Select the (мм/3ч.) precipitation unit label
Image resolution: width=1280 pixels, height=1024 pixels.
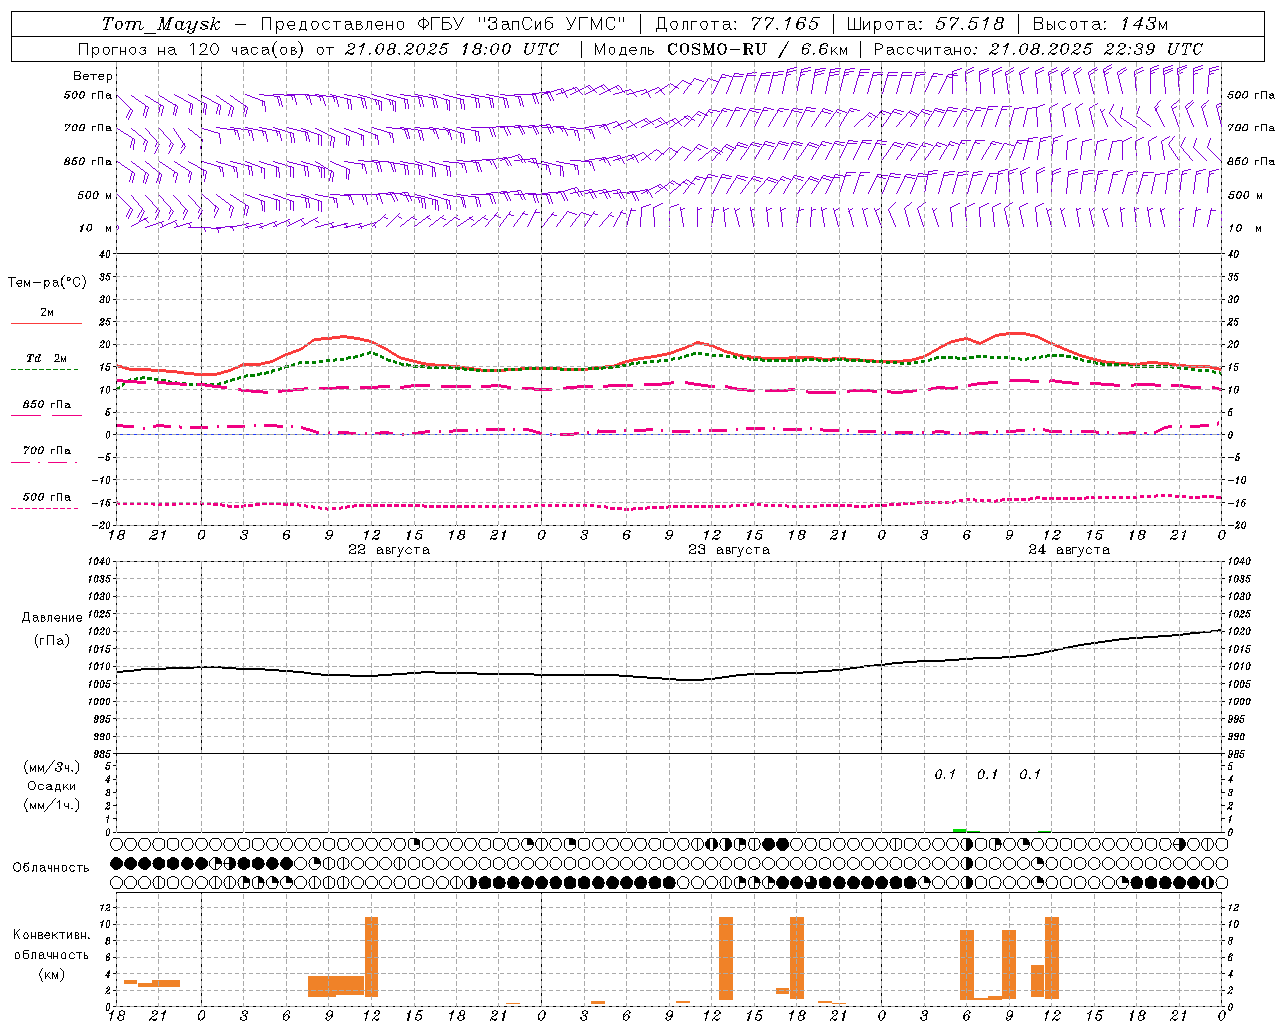pyautogui.click(x=52, y=767)
